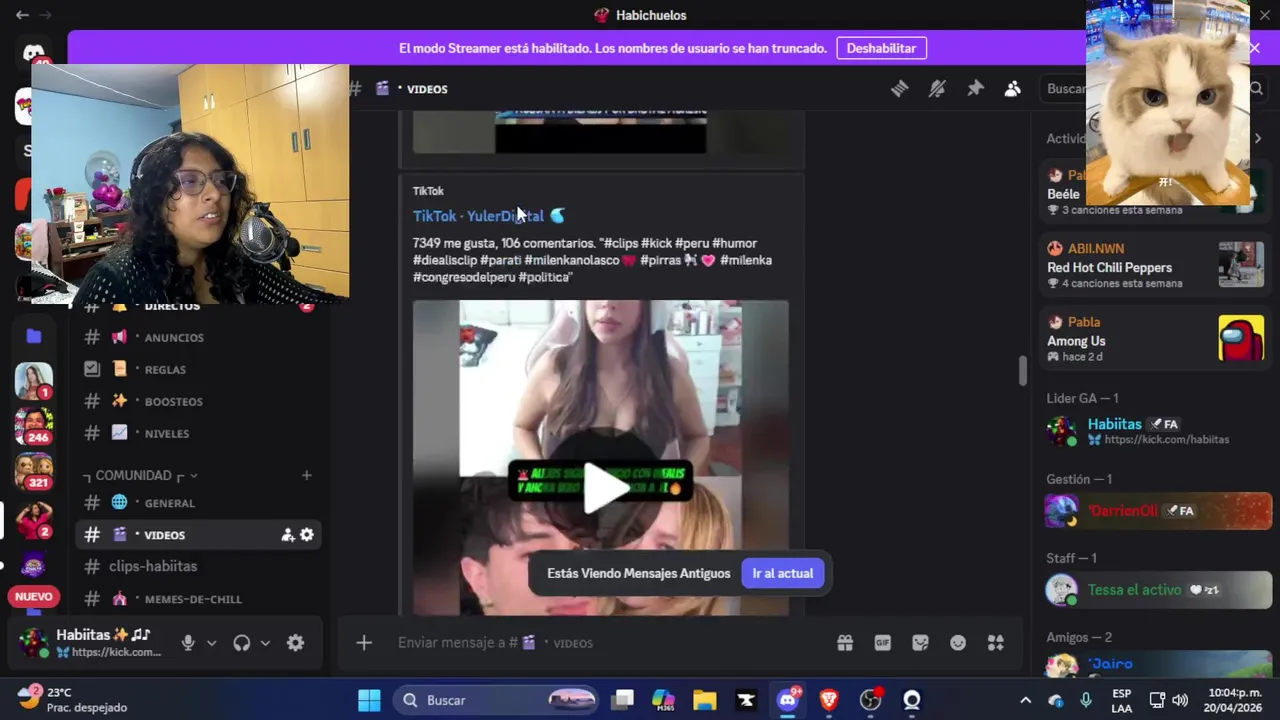Open File Explorer from taskbar

click(x=705, y=700)
